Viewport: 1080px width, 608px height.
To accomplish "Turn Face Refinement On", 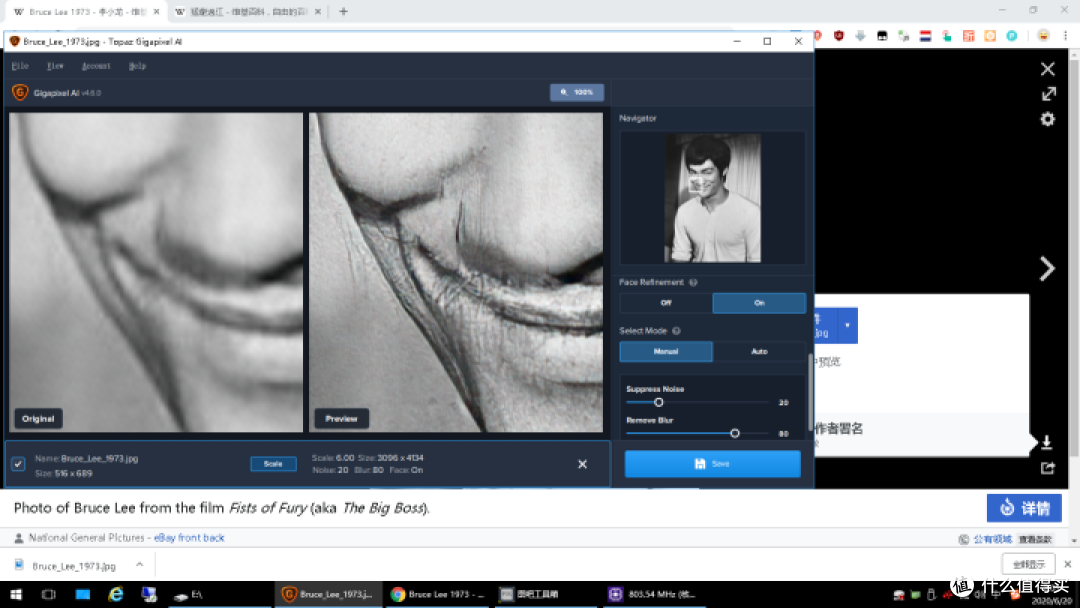I will click(759, 303).
